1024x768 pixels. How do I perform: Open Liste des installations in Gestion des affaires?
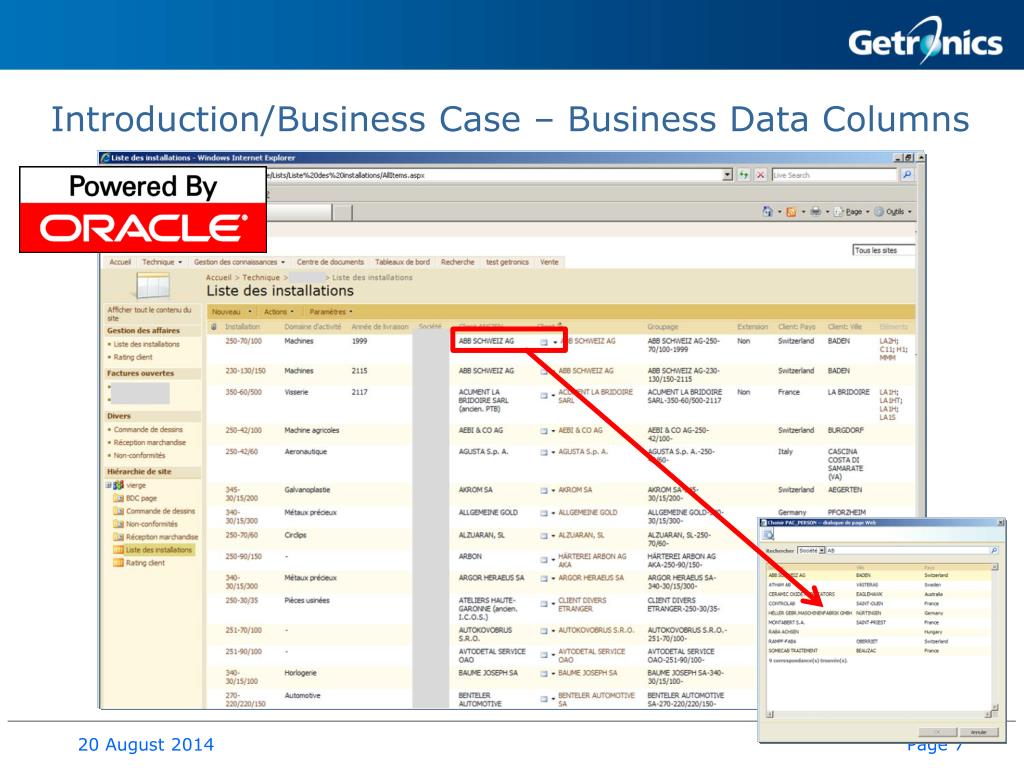146,344
